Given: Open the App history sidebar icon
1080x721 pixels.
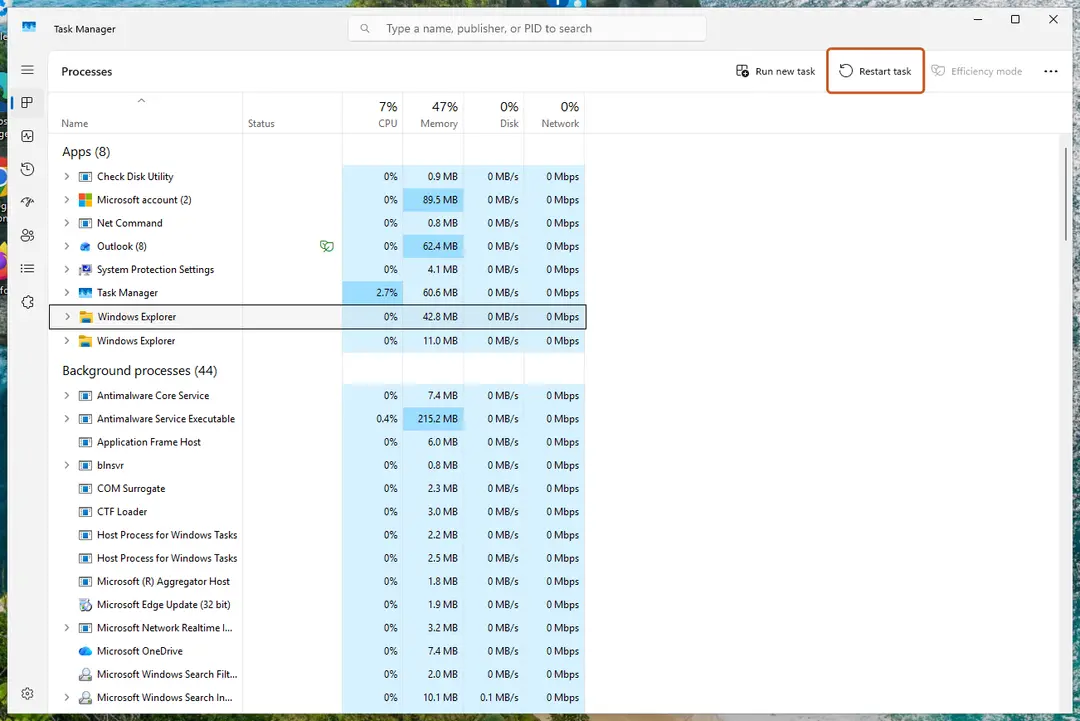Looking at the screenshot, I should [28, 169].
